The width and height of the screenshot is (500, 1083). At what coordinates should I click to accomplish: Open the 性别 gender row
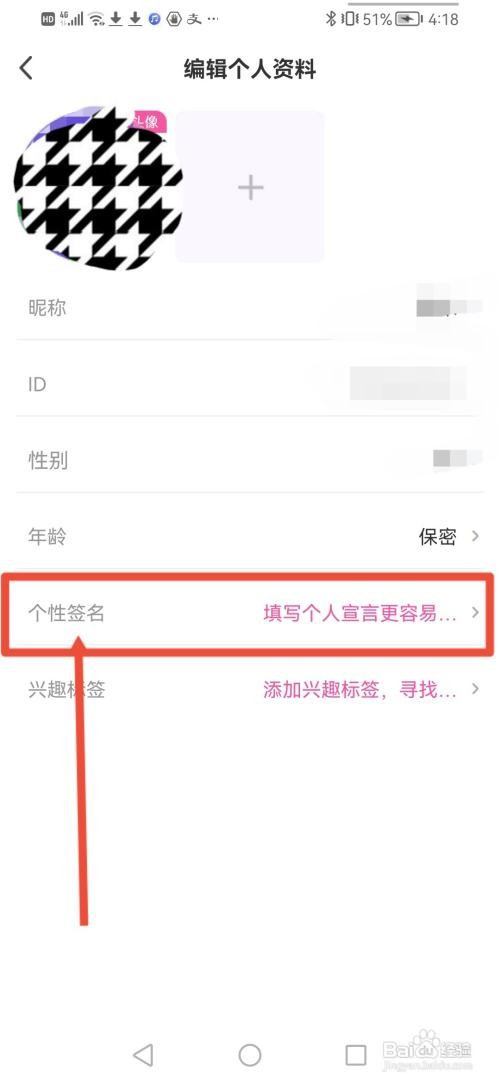(250, 460)
